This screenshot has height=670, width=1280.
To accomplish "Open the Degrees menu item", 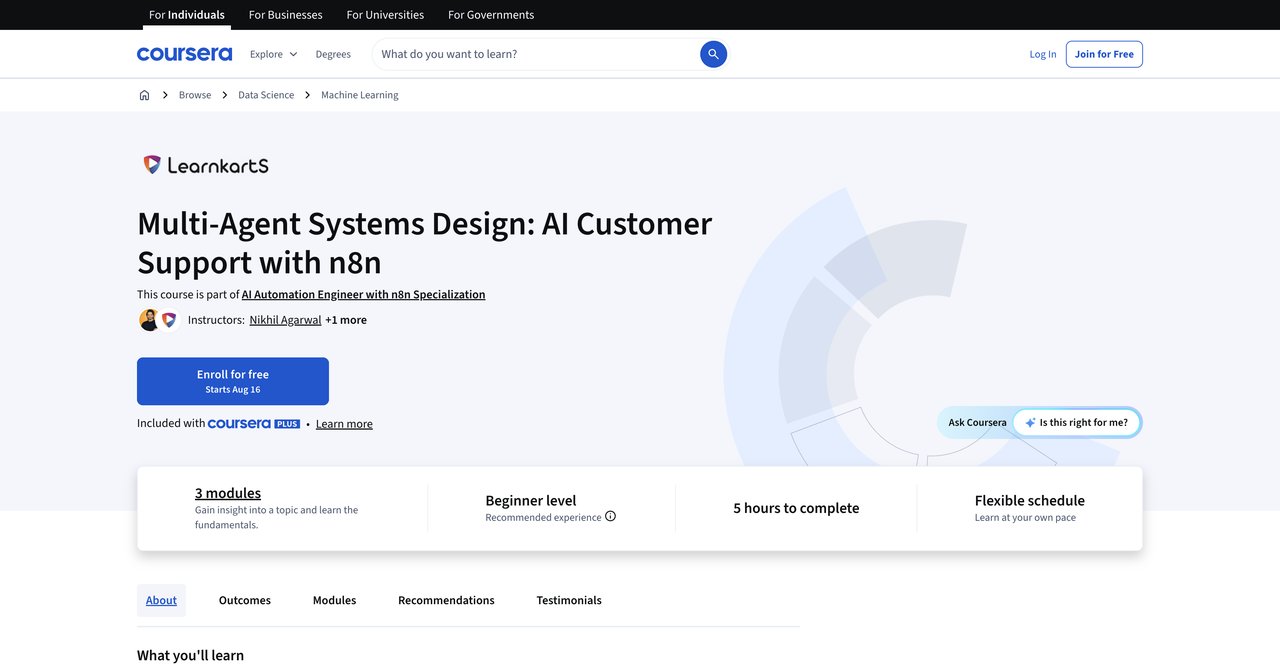I will click(333, 54).
